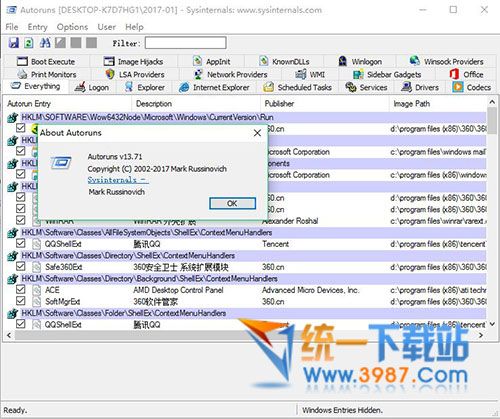Screen dimensions: 500x419
Task: Uncheck the Safe360Ext entry checkbox
Action: 21,266
